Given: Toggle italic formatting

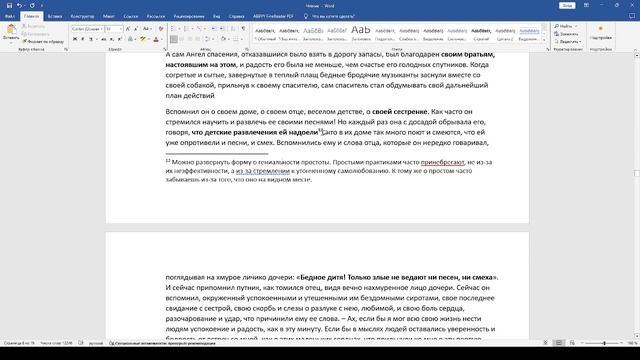Looking at the screenshot, I should (83, 39).
